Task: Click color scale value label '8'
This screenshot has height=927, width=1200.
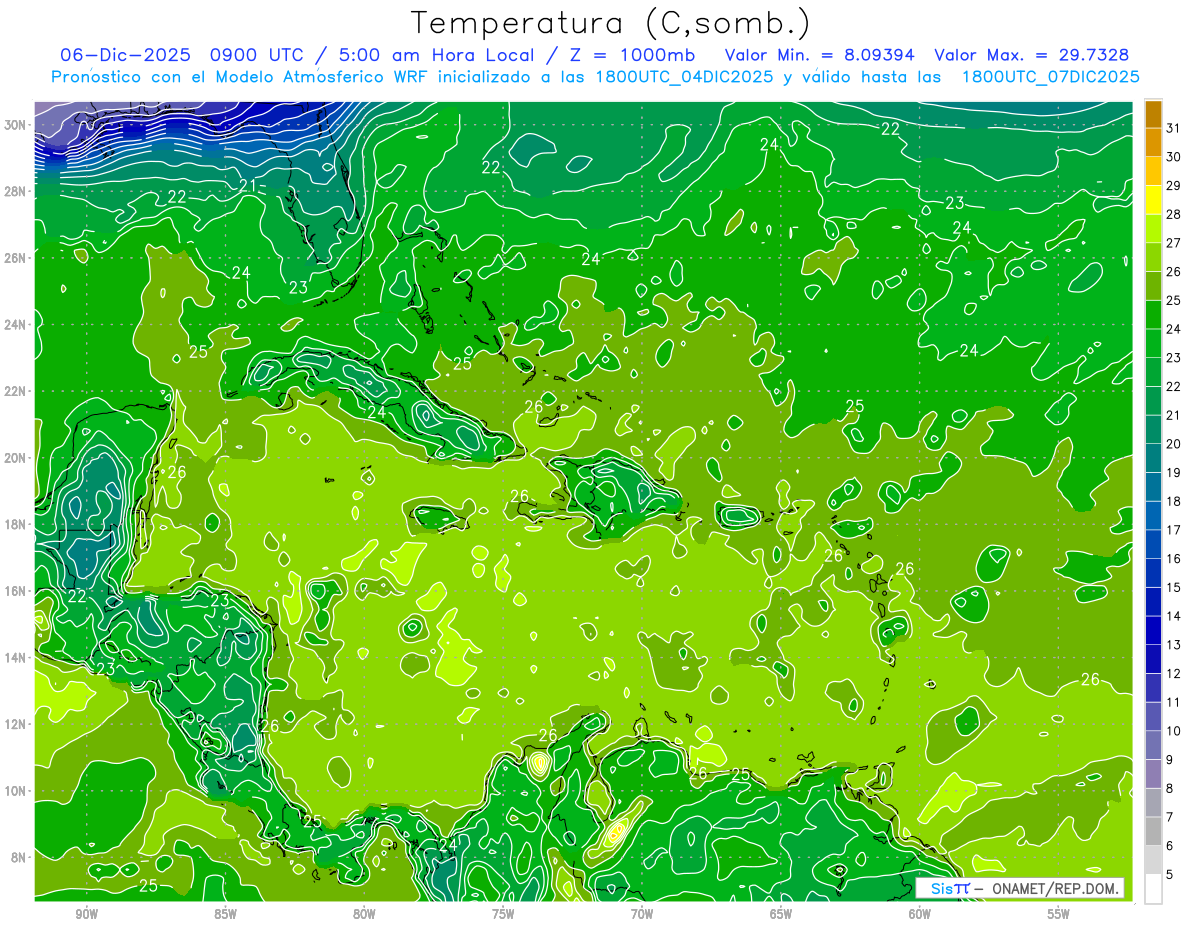Action: [x=1171, y=788]
